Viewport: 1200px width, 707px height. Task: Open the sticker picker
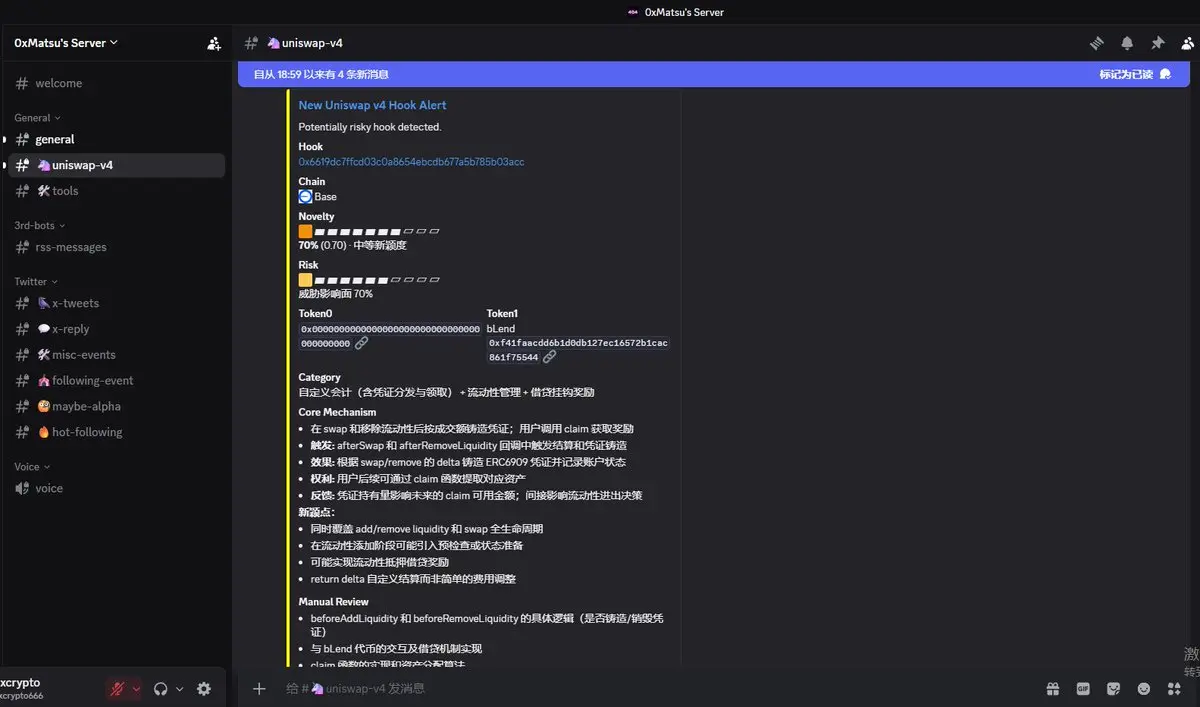1113,688
